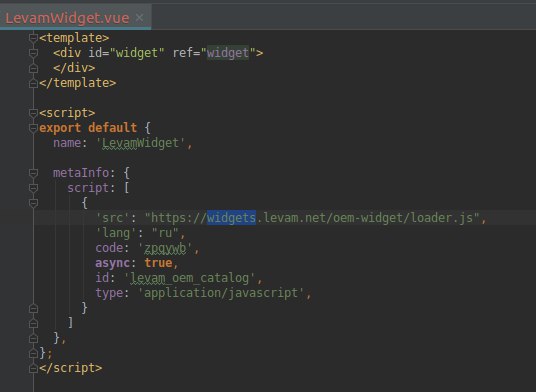Collapse the export default fold

coord(33,128)
